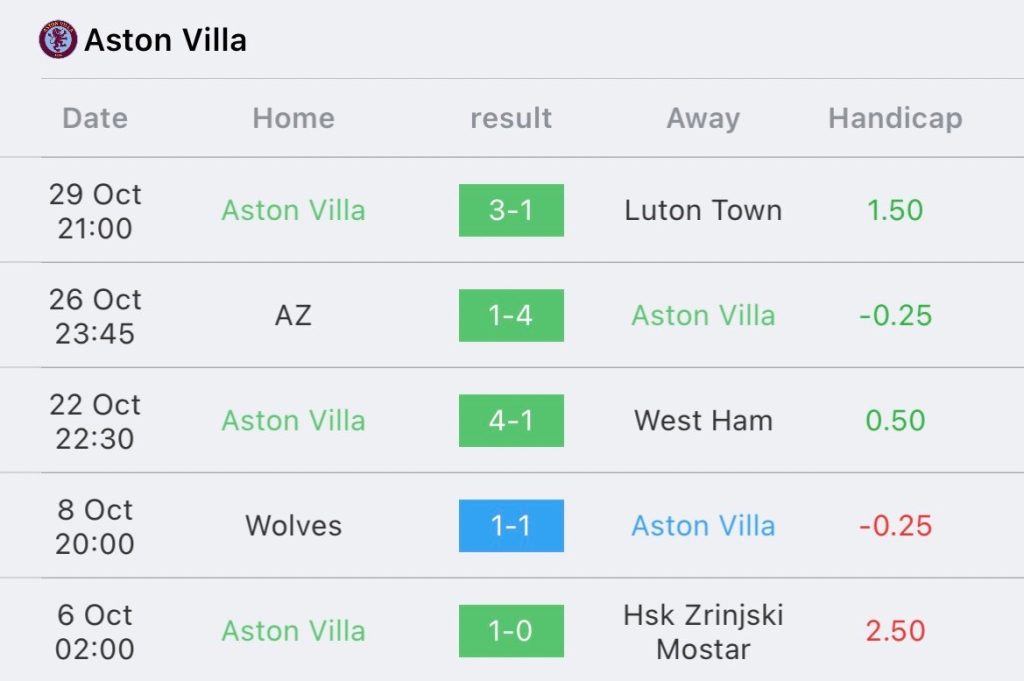The height and width of the screenshot is (681, 1024).
Task: Select the Handicap column header
Action: (x=895, y=118)
